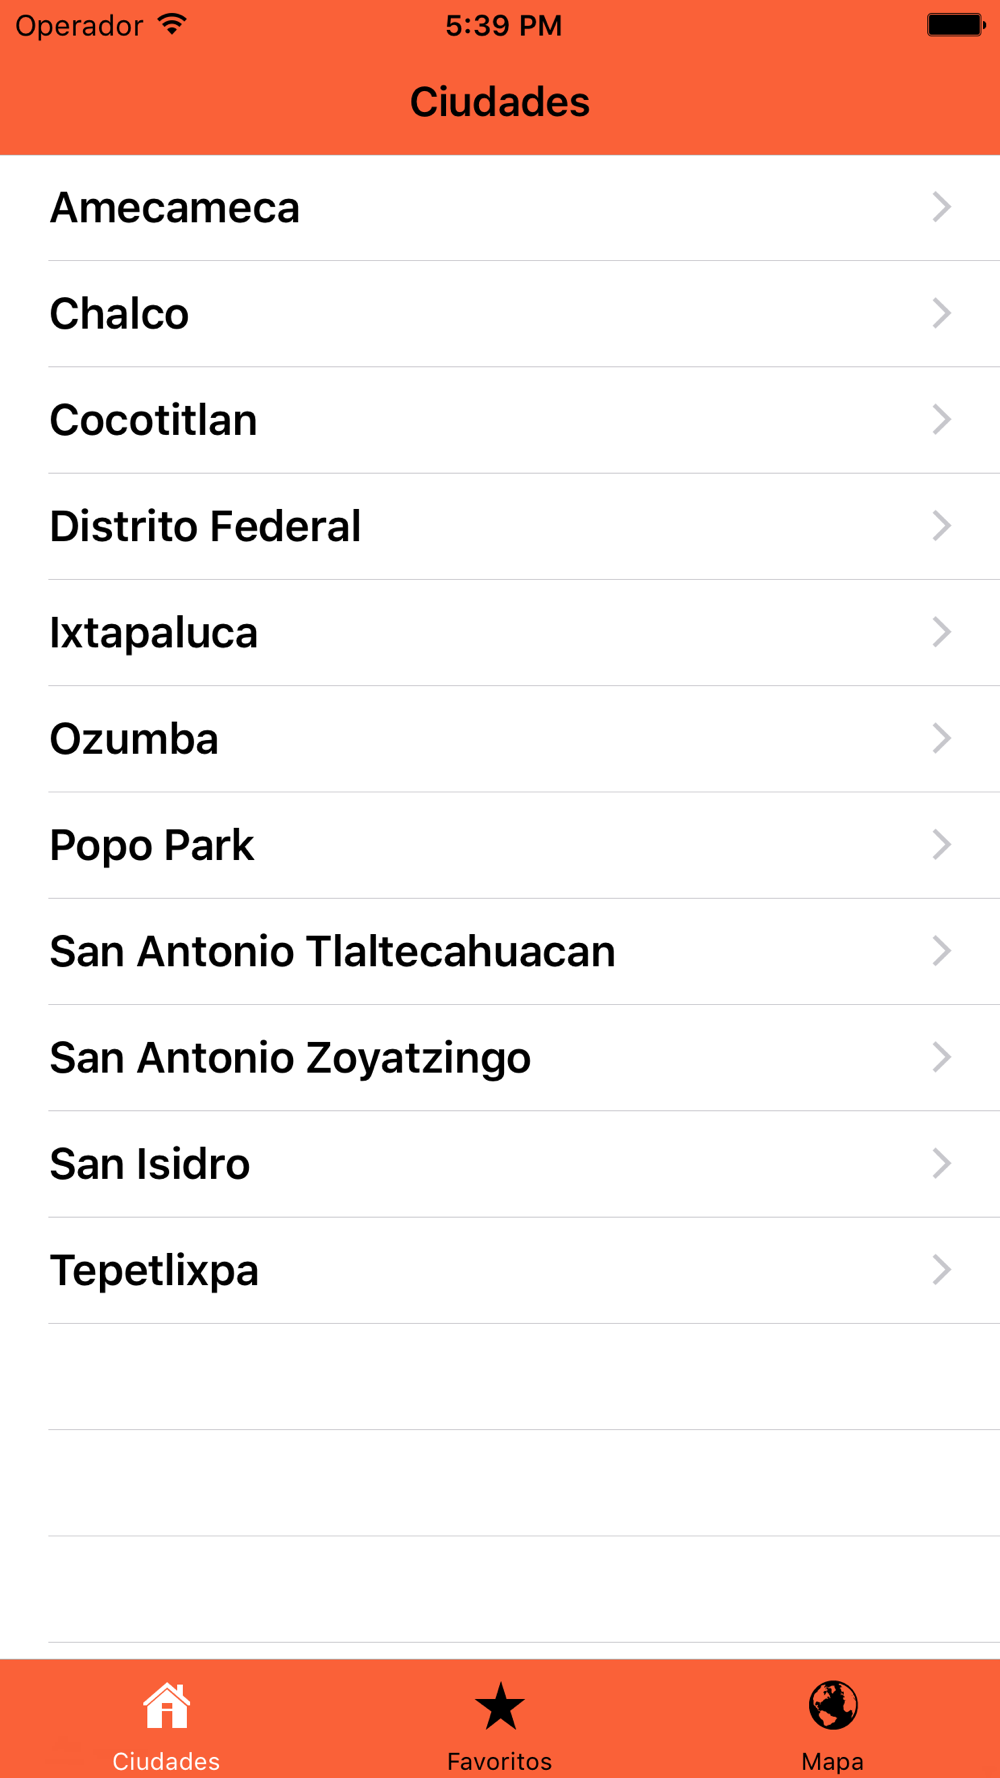Open chevron for Popo Park

pos(941,845)
